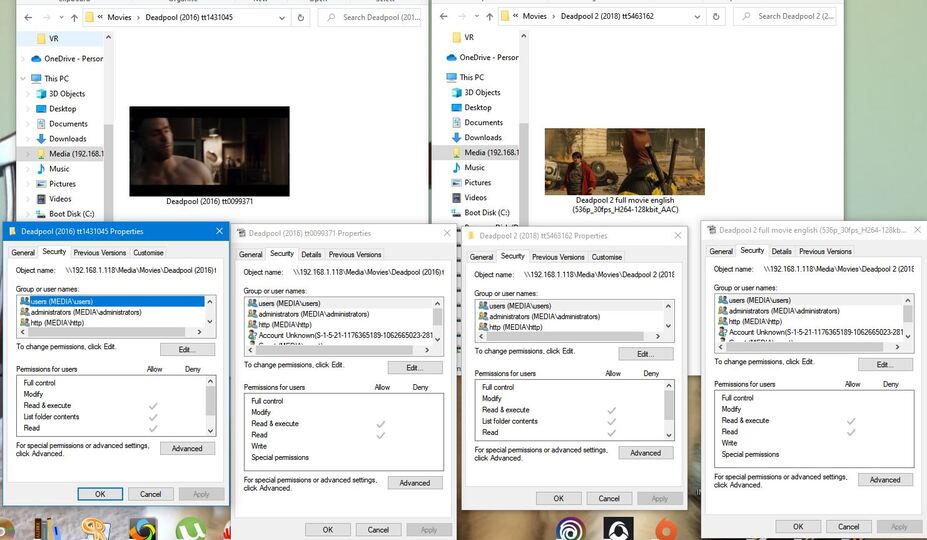Viewport: 927px width, 540px height.
Task: Collapse This PC in the left Explorer tree
Action: (22, 78)
